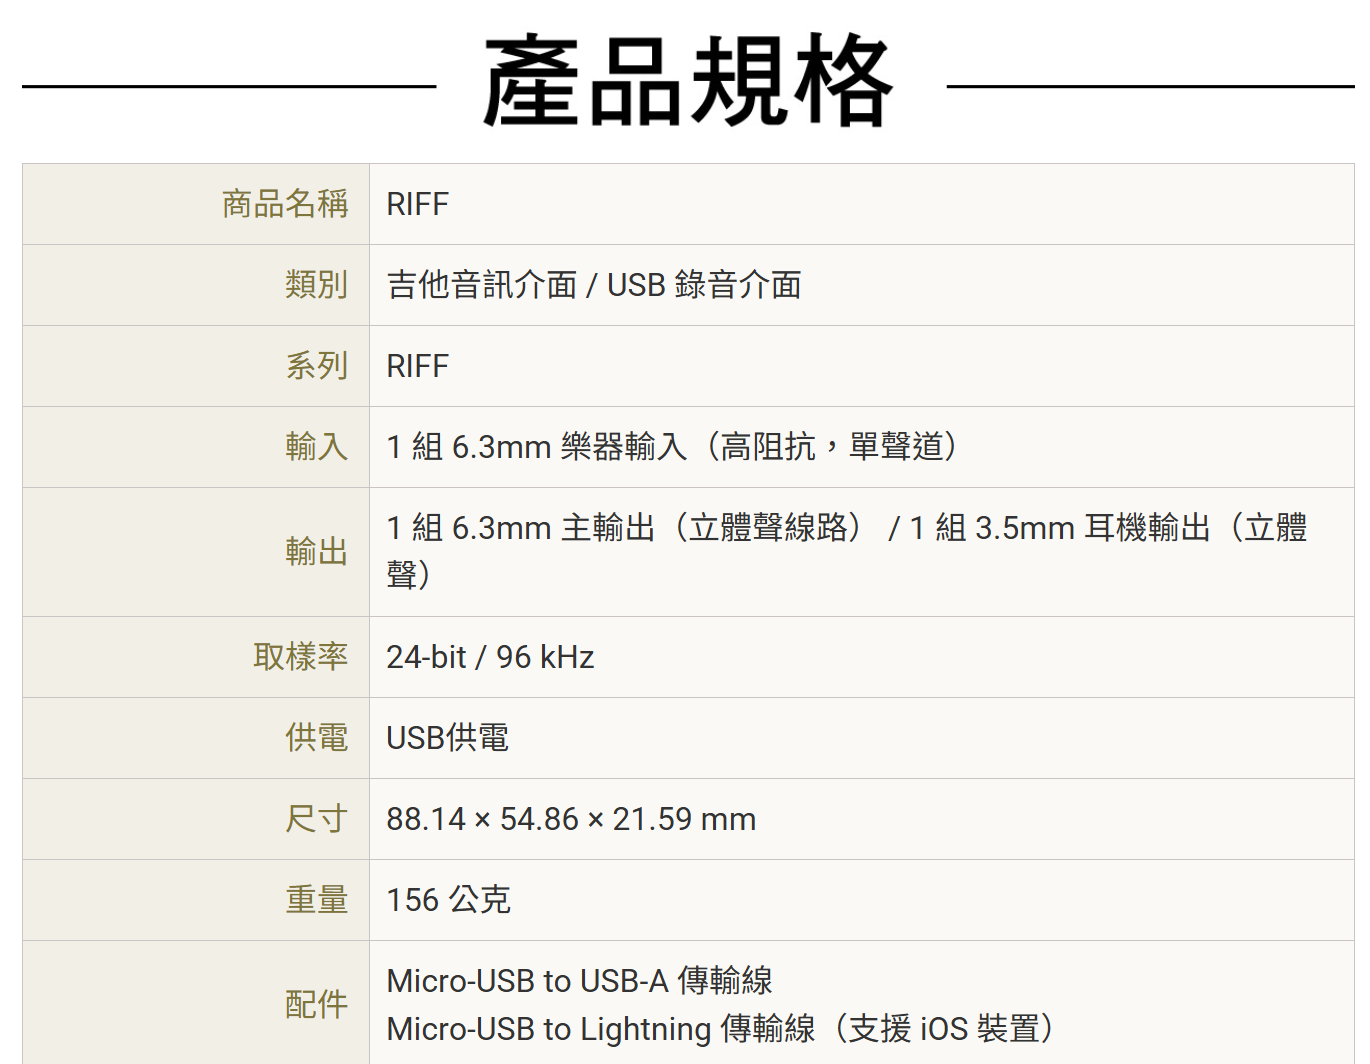Select the 88.14 × 54.86 × 21.59 mm value

click(x=571, y=819)
